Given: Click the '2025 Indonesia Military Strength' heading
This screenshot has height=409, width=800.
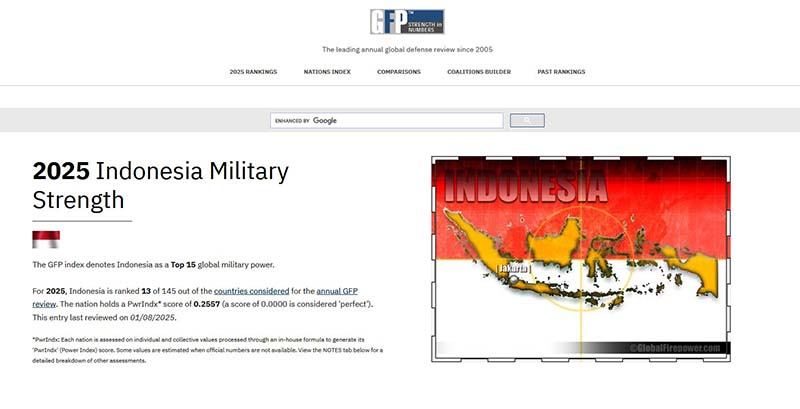Looking at the screenshot, I should pos(160,185).
